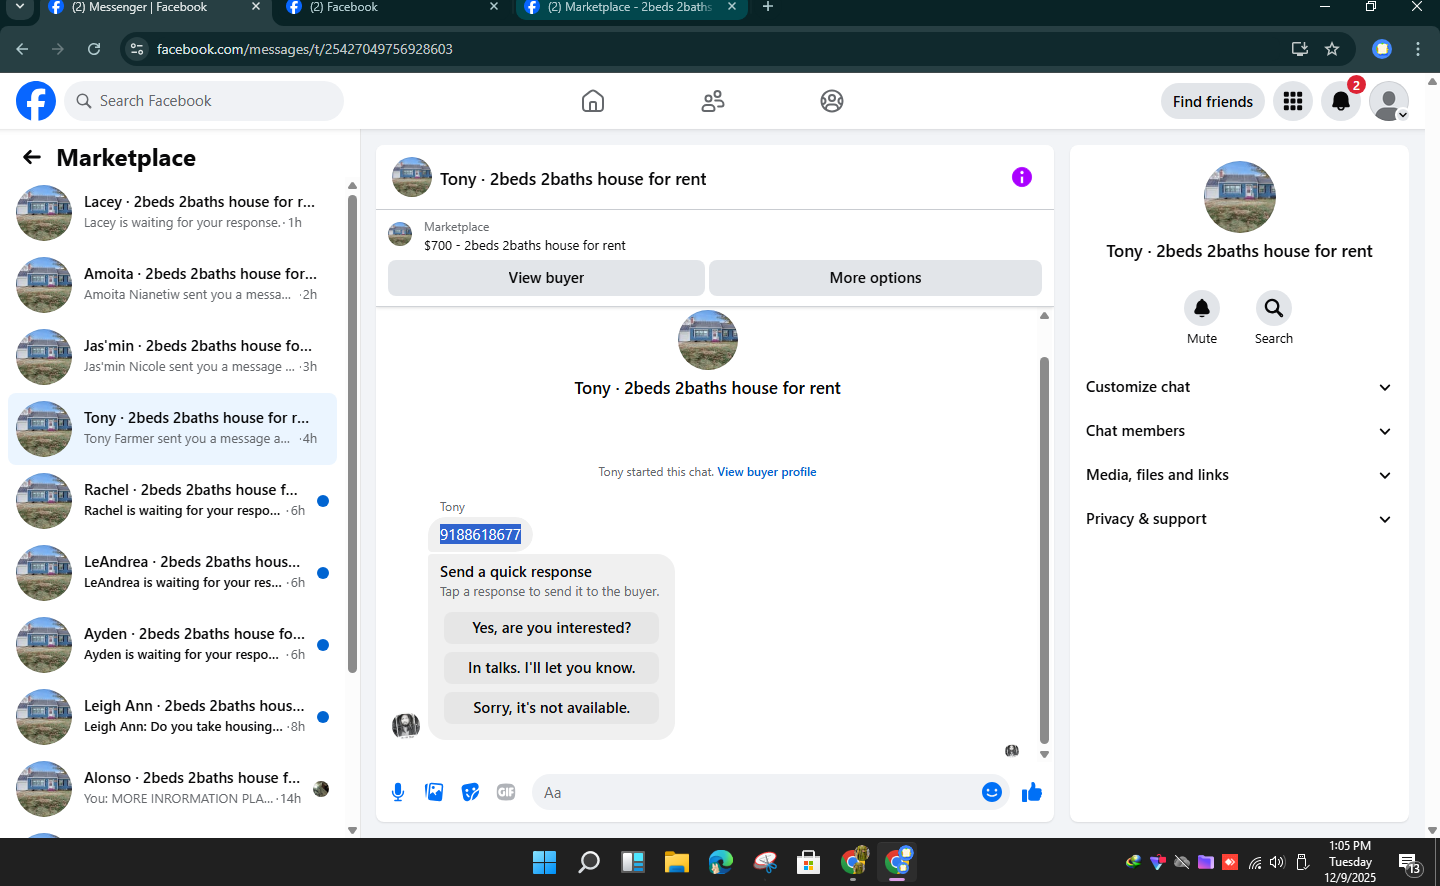
Task: Click the purple conversation information icon
Action: tap(1021, 177)
